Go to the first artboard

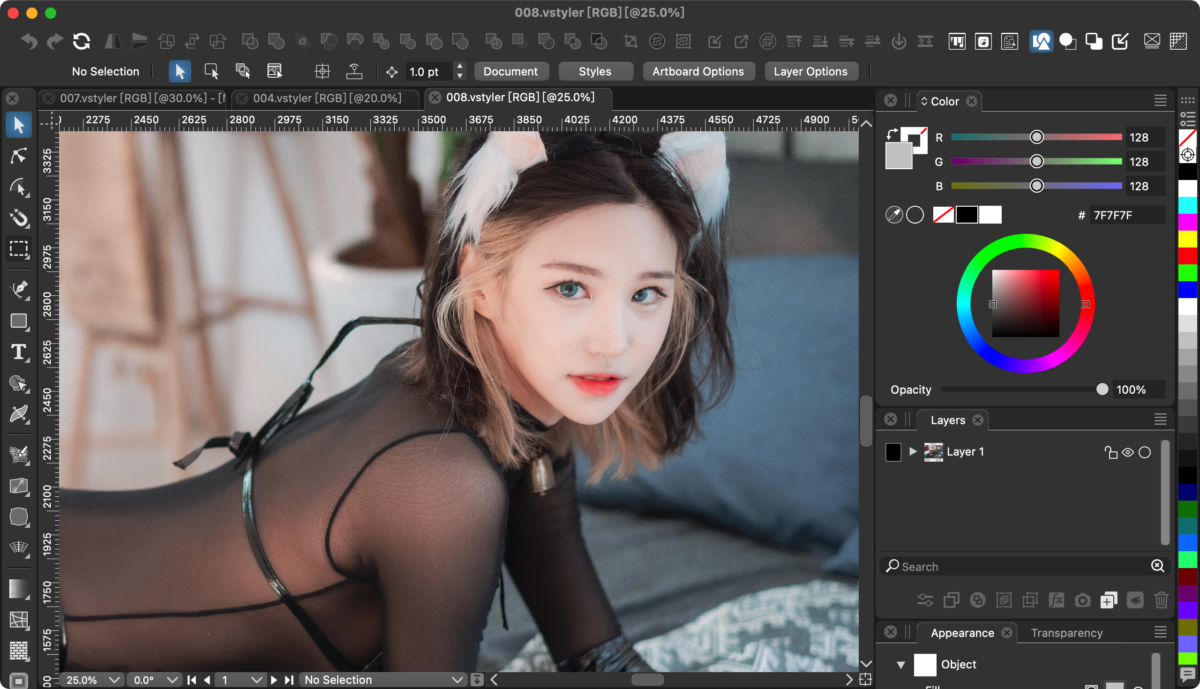tap(192, 680)
